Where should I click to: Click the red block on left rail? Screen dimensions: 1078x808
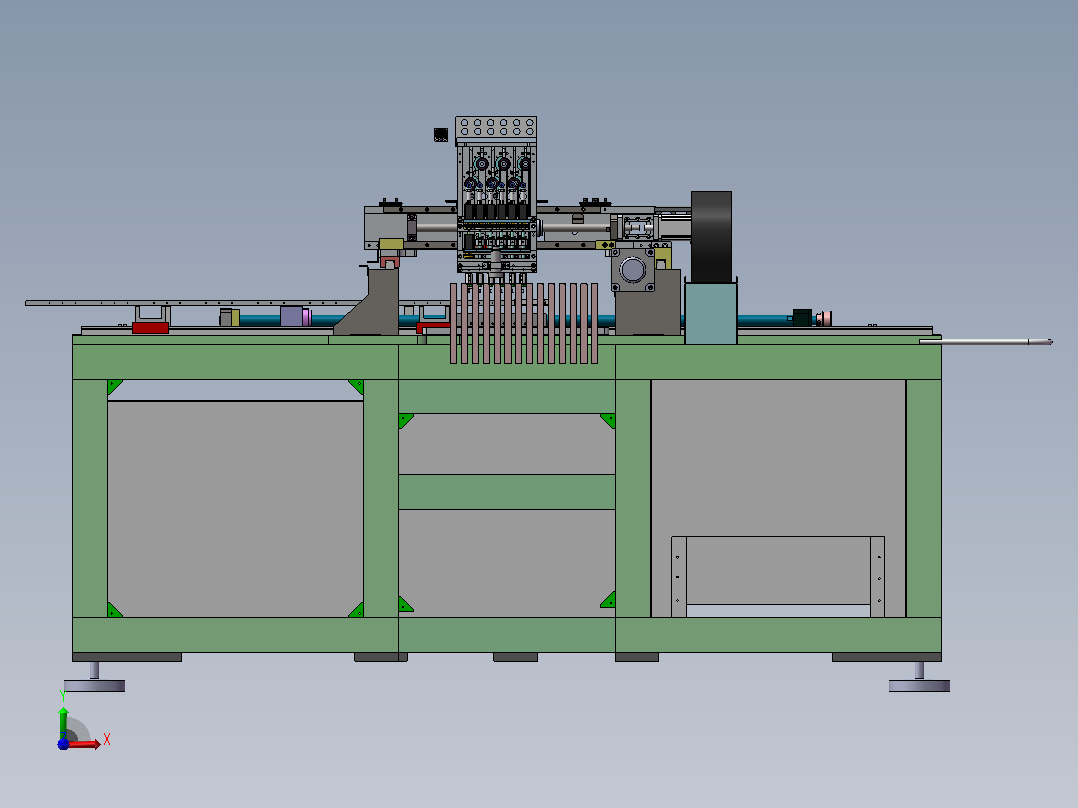pyautogui.click(x=150, y=328)
